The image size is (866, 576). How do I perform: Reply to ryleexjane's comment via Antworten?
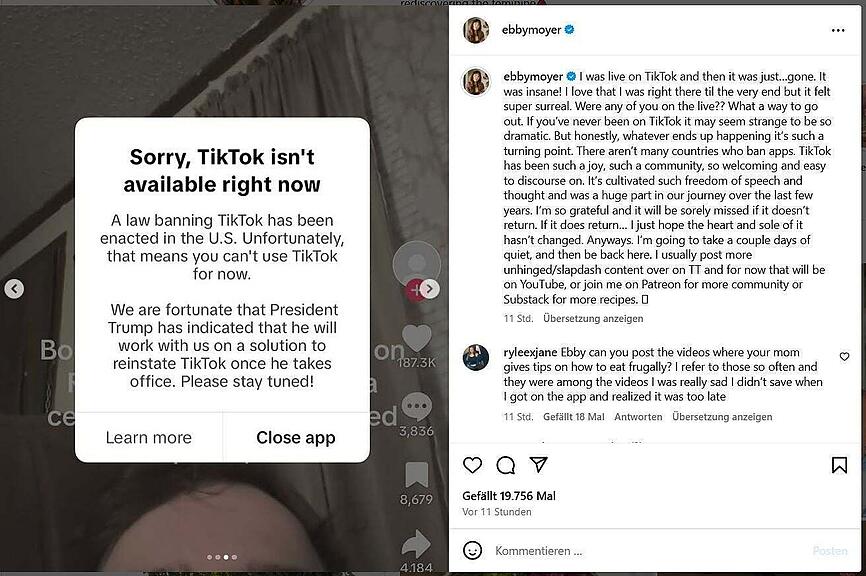pyautogui.click(x=638, y=417)
